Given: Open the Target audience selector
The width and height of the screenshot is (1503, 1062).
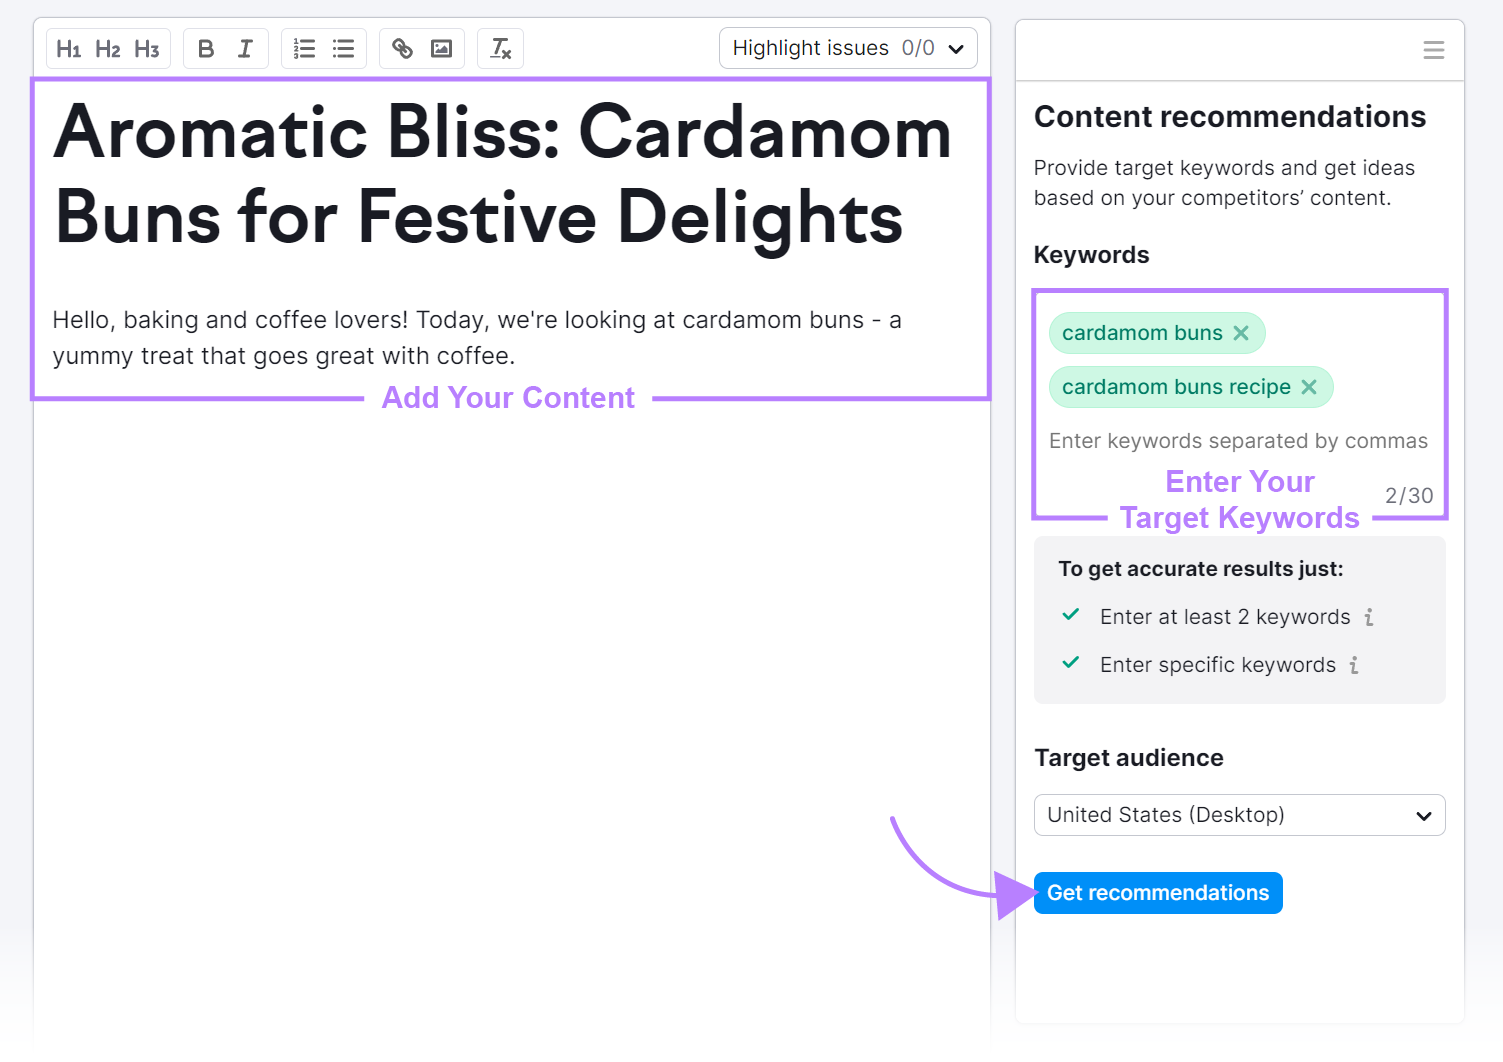Looking at the screenshot, I should click(x=1239, y=815).
